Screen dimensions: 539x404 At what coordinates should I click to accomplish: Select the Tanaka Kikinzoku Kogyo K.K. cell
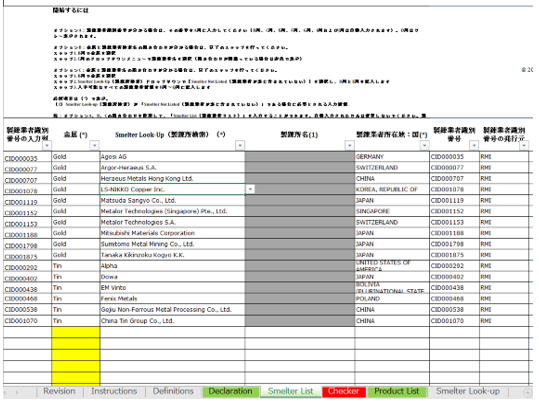click(172, 255)
